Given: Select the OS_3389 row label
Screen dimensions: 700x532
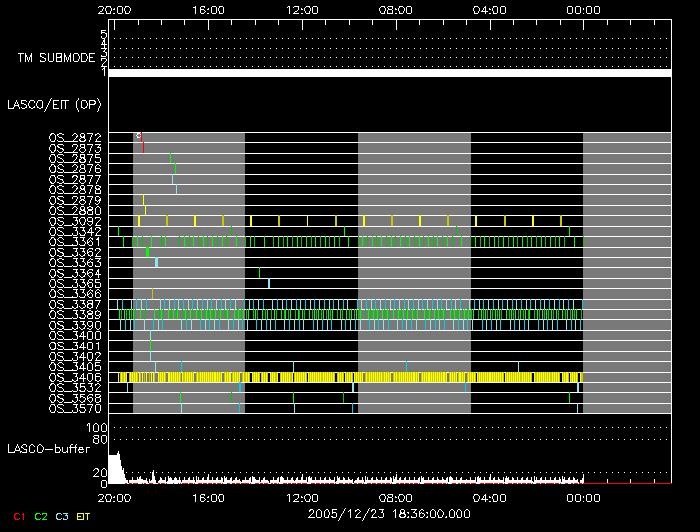Looking at the screenshot, I should 75,314.
